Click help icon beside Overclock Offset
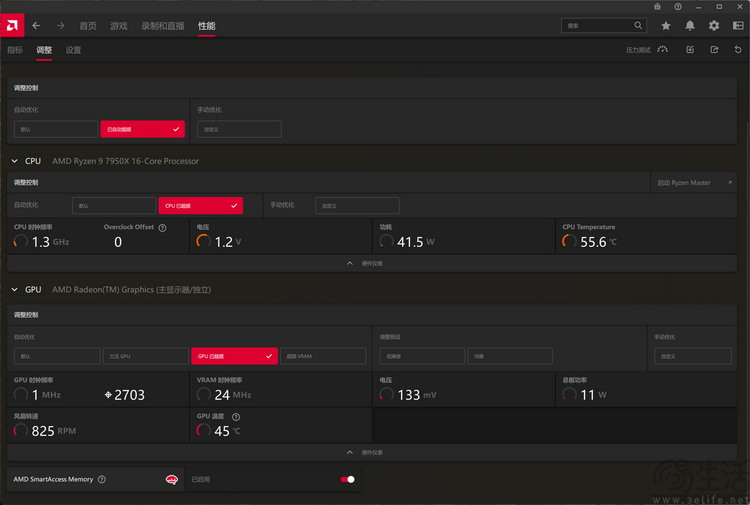 coord(162,228)
